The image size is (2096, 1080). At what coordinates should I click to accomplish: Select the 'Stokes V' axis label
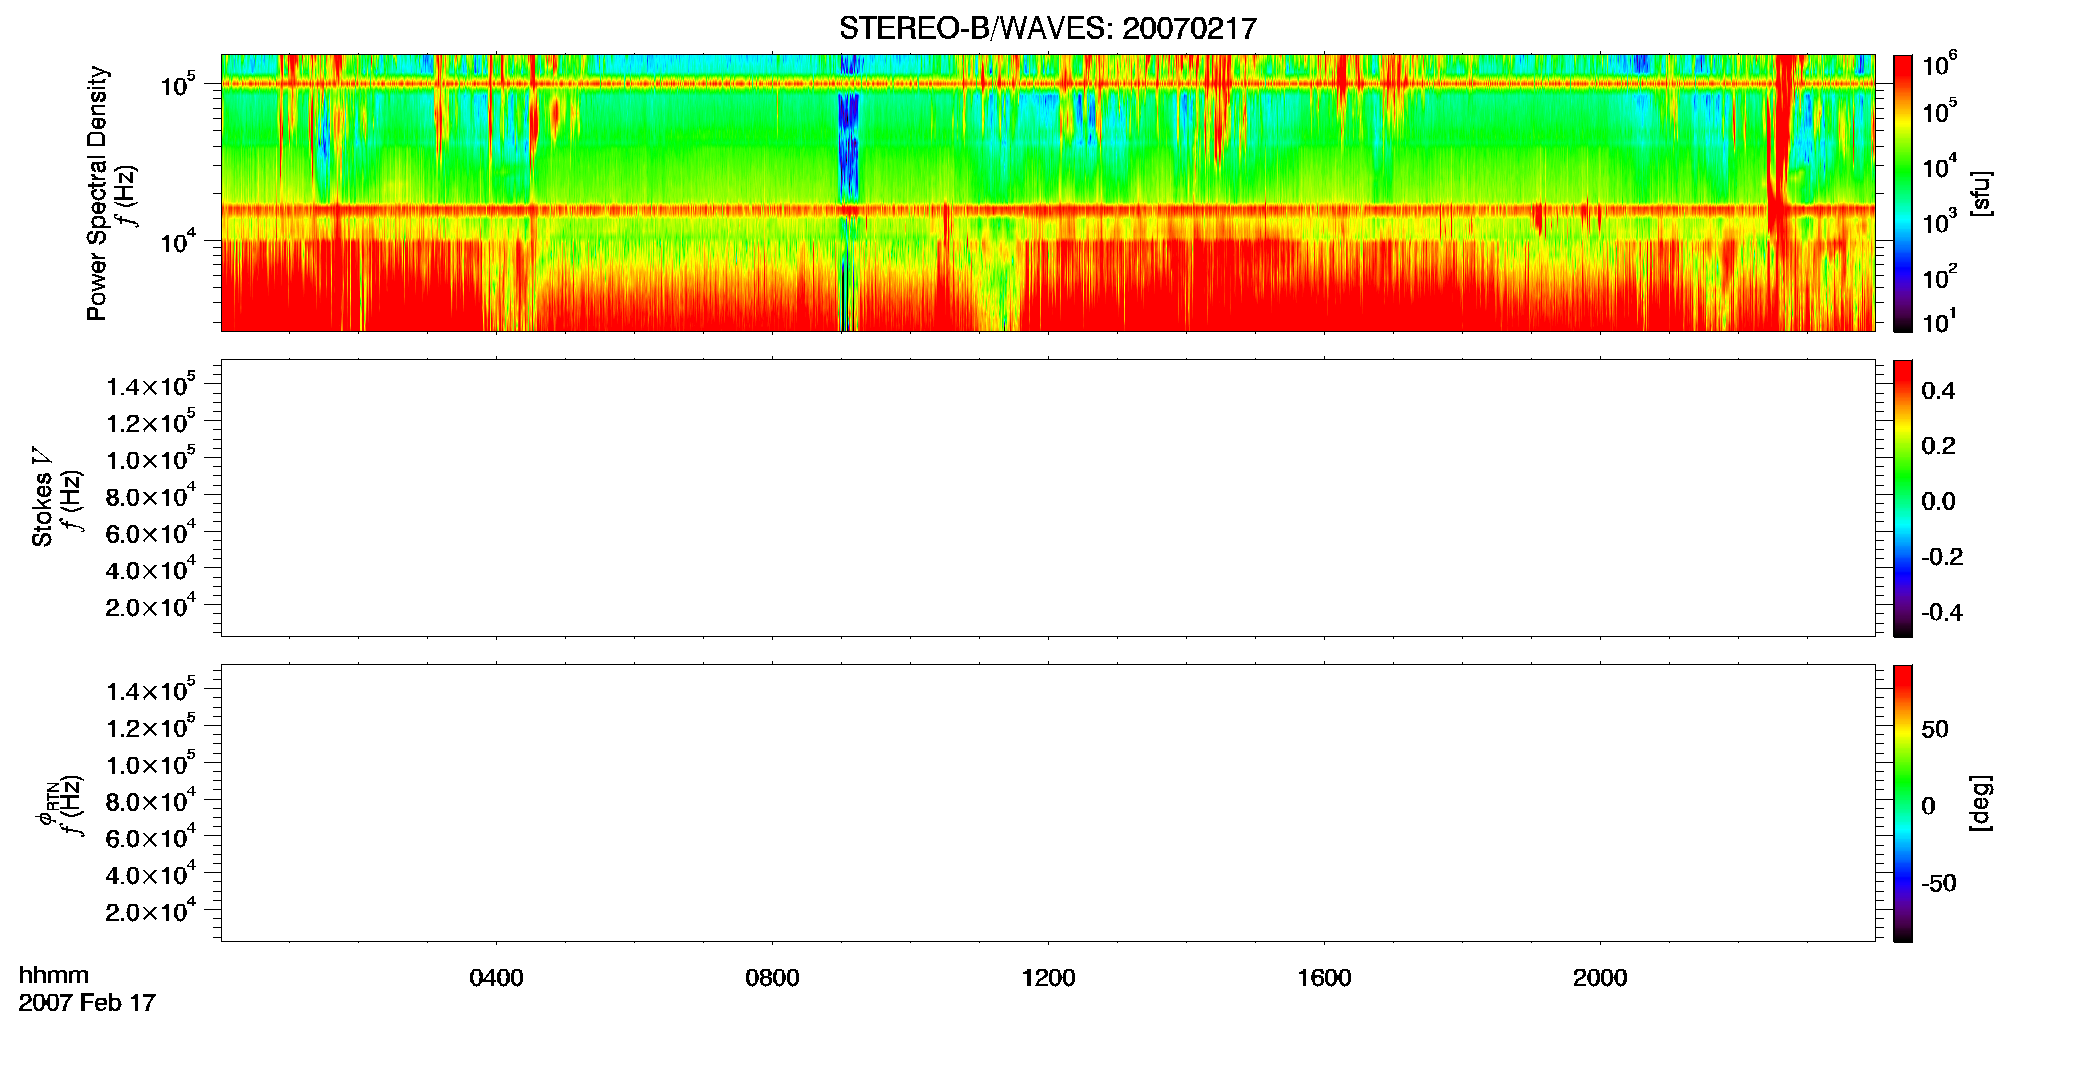click(42, 498)
